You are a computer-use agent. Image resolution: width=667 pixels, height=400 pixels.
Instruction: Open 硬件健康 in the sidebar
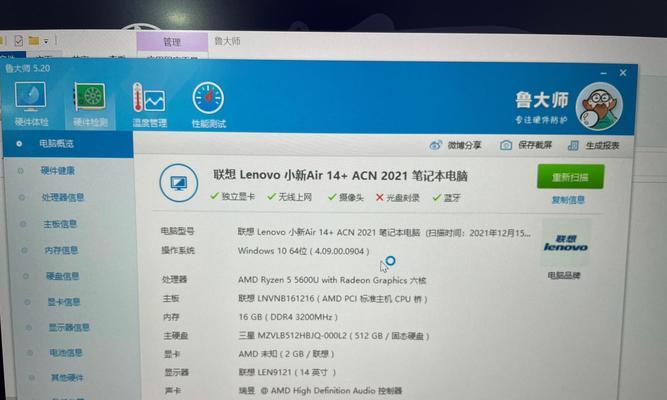click(x=57, y=171)
